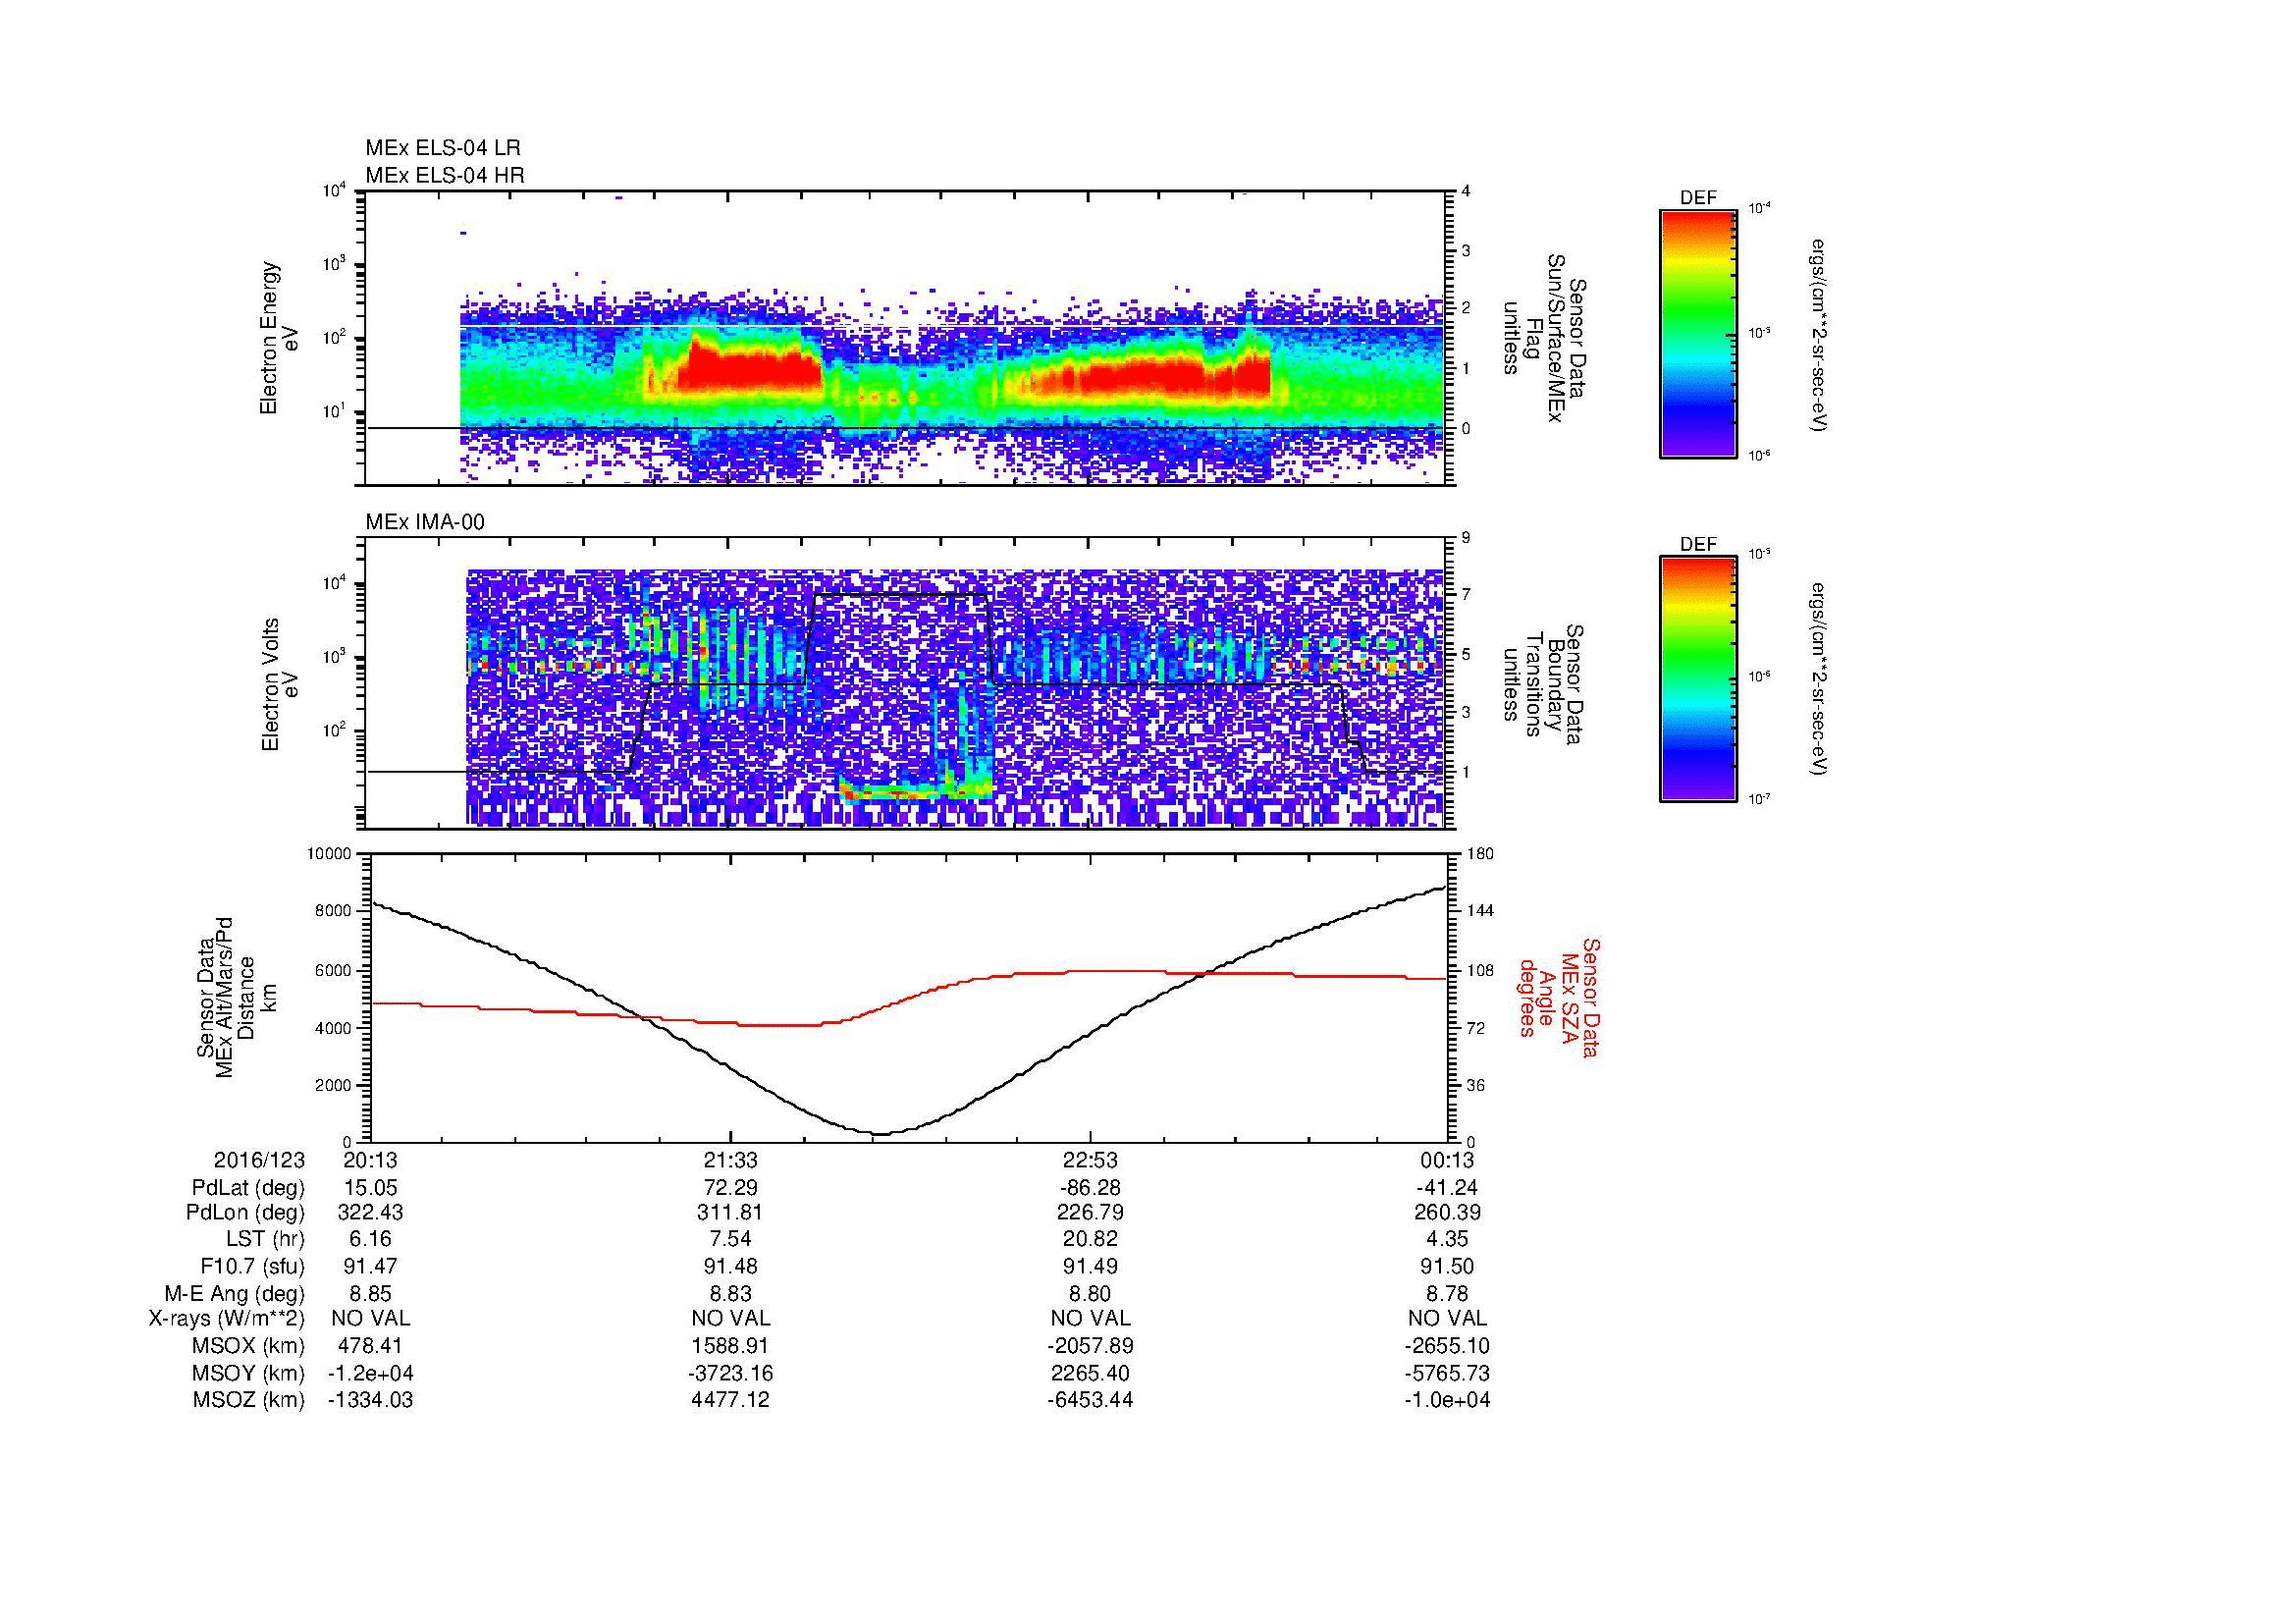Click the MSOZ value '-1334.03'

click(371, 1400)
